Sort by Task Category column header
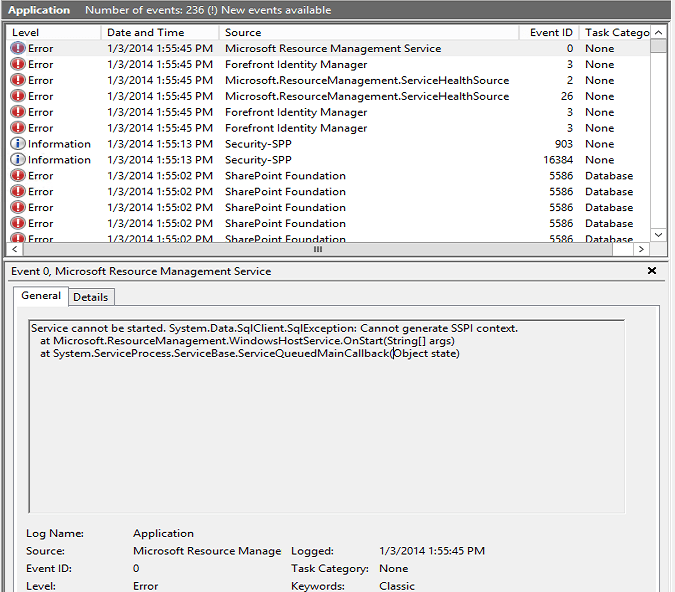The image size is (675, 592). coord(615,32)
